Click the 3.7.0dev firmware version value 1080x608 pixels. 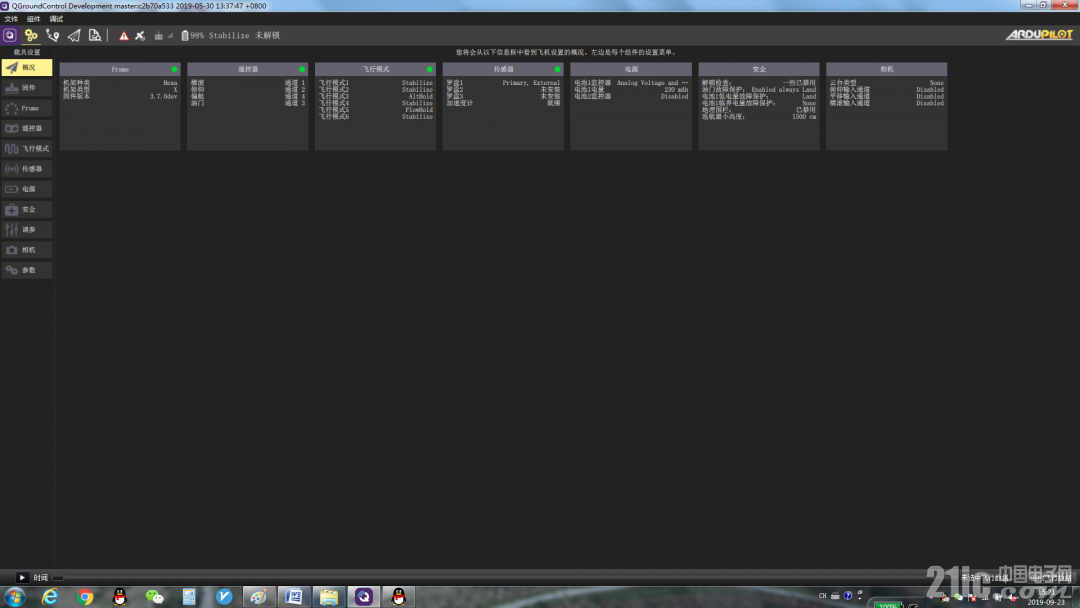(x=163, y=96)
